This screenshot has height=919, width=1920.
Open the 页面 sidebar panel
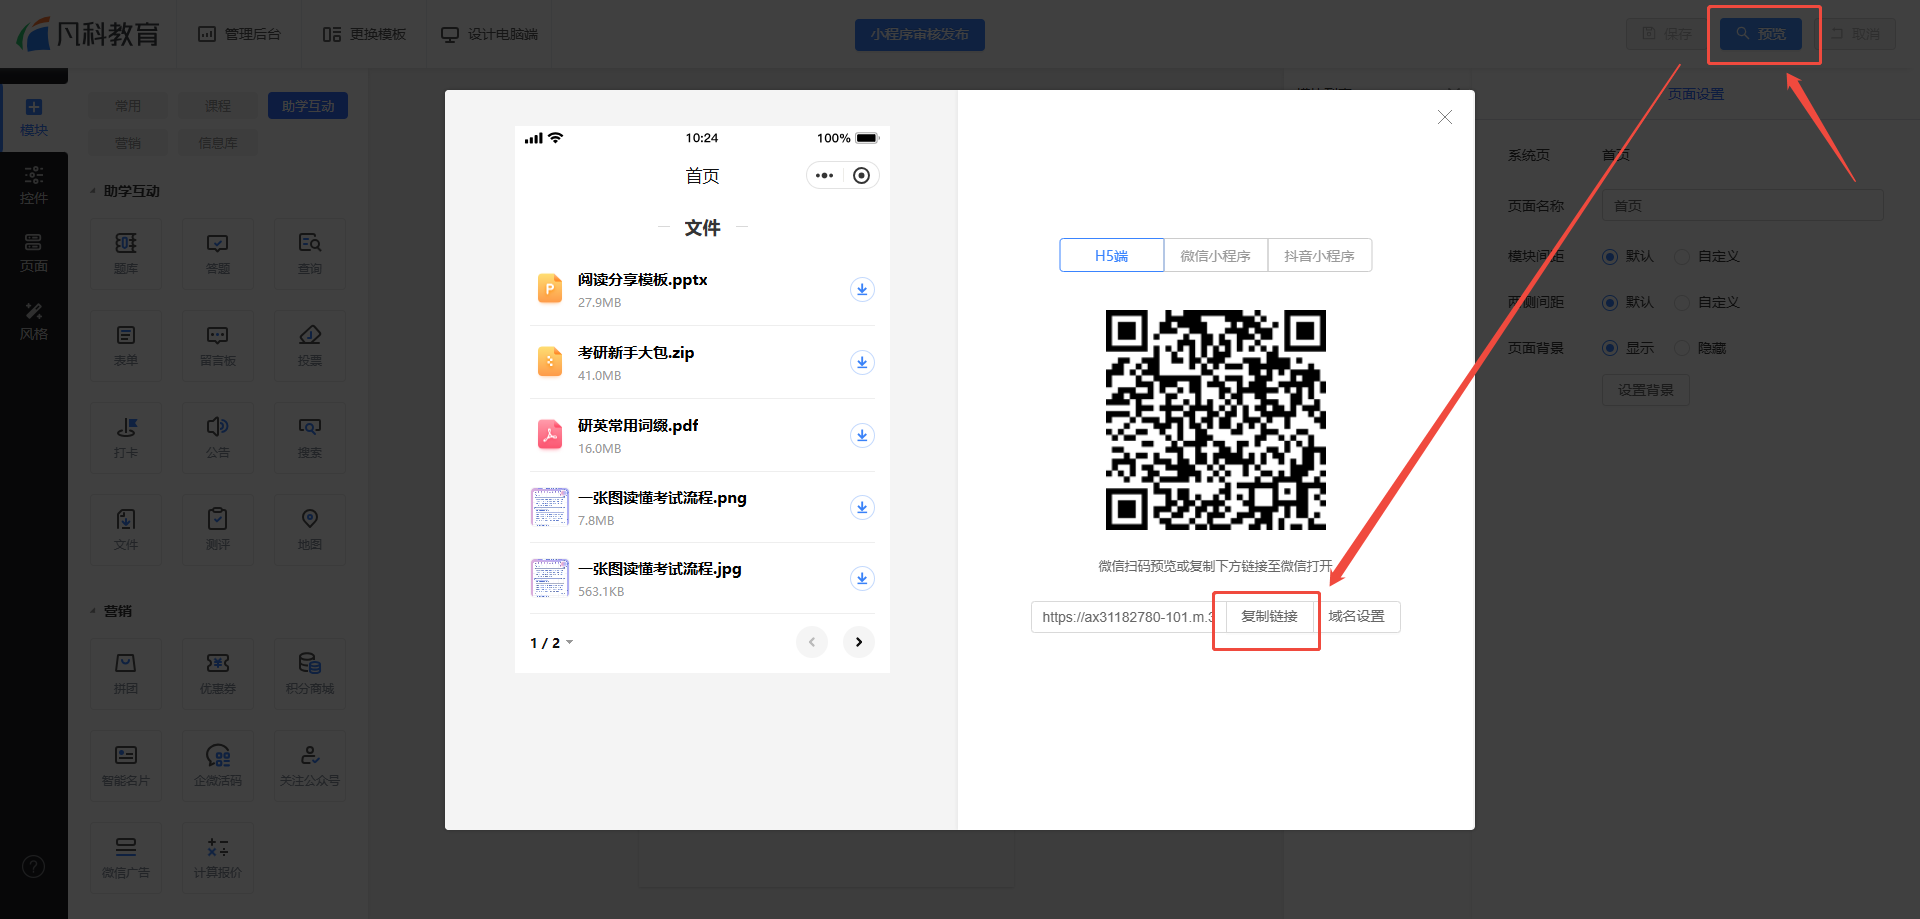coord(34,254)
